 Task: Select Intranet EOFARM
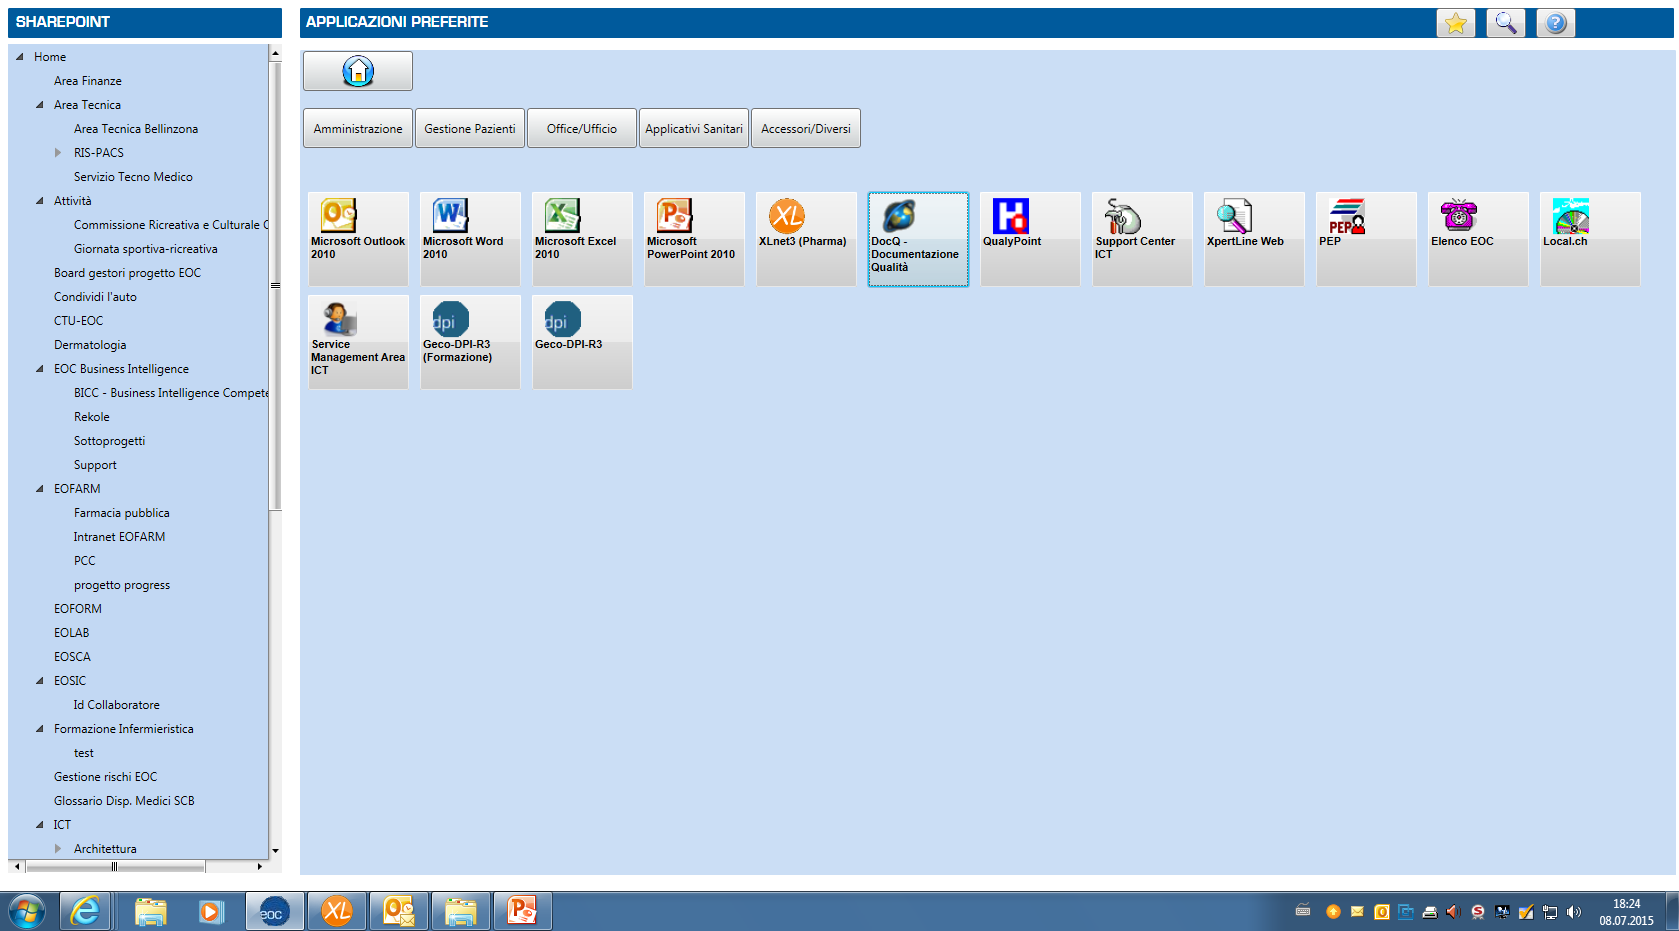coord(119,537)
